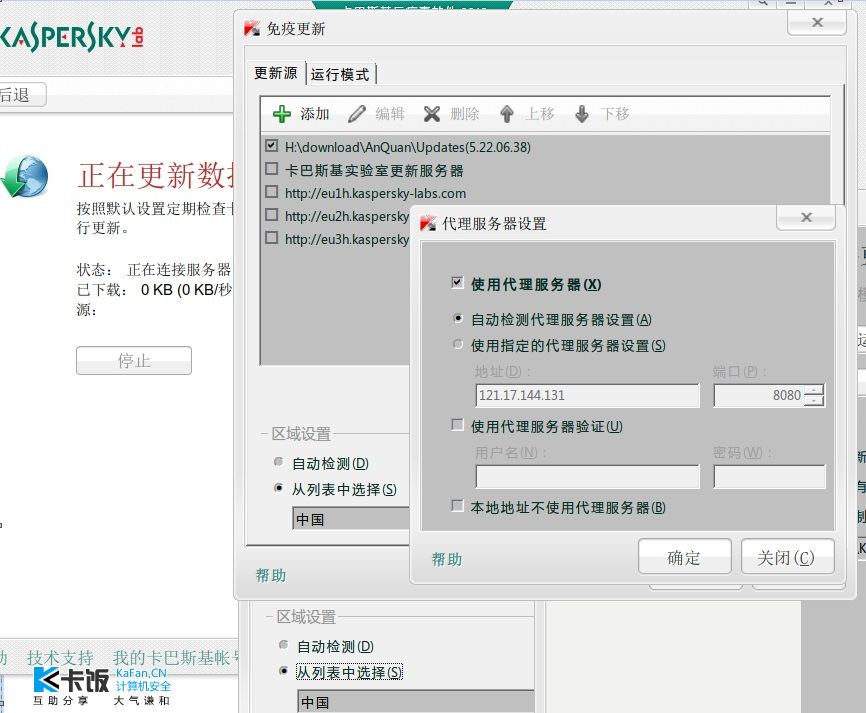
Task: Click the pencil 编辑 (Edit) toolbar icon
Action: [357, 114]
